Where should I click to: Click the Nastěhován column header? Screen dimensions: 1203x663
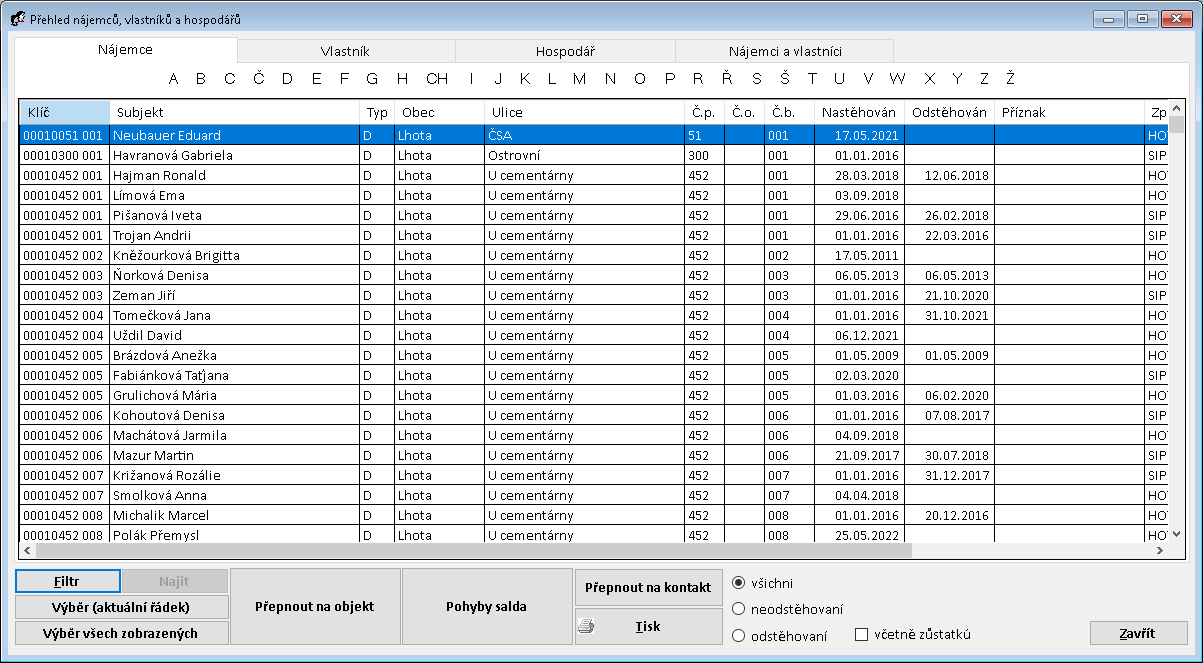tap(860, 113)
